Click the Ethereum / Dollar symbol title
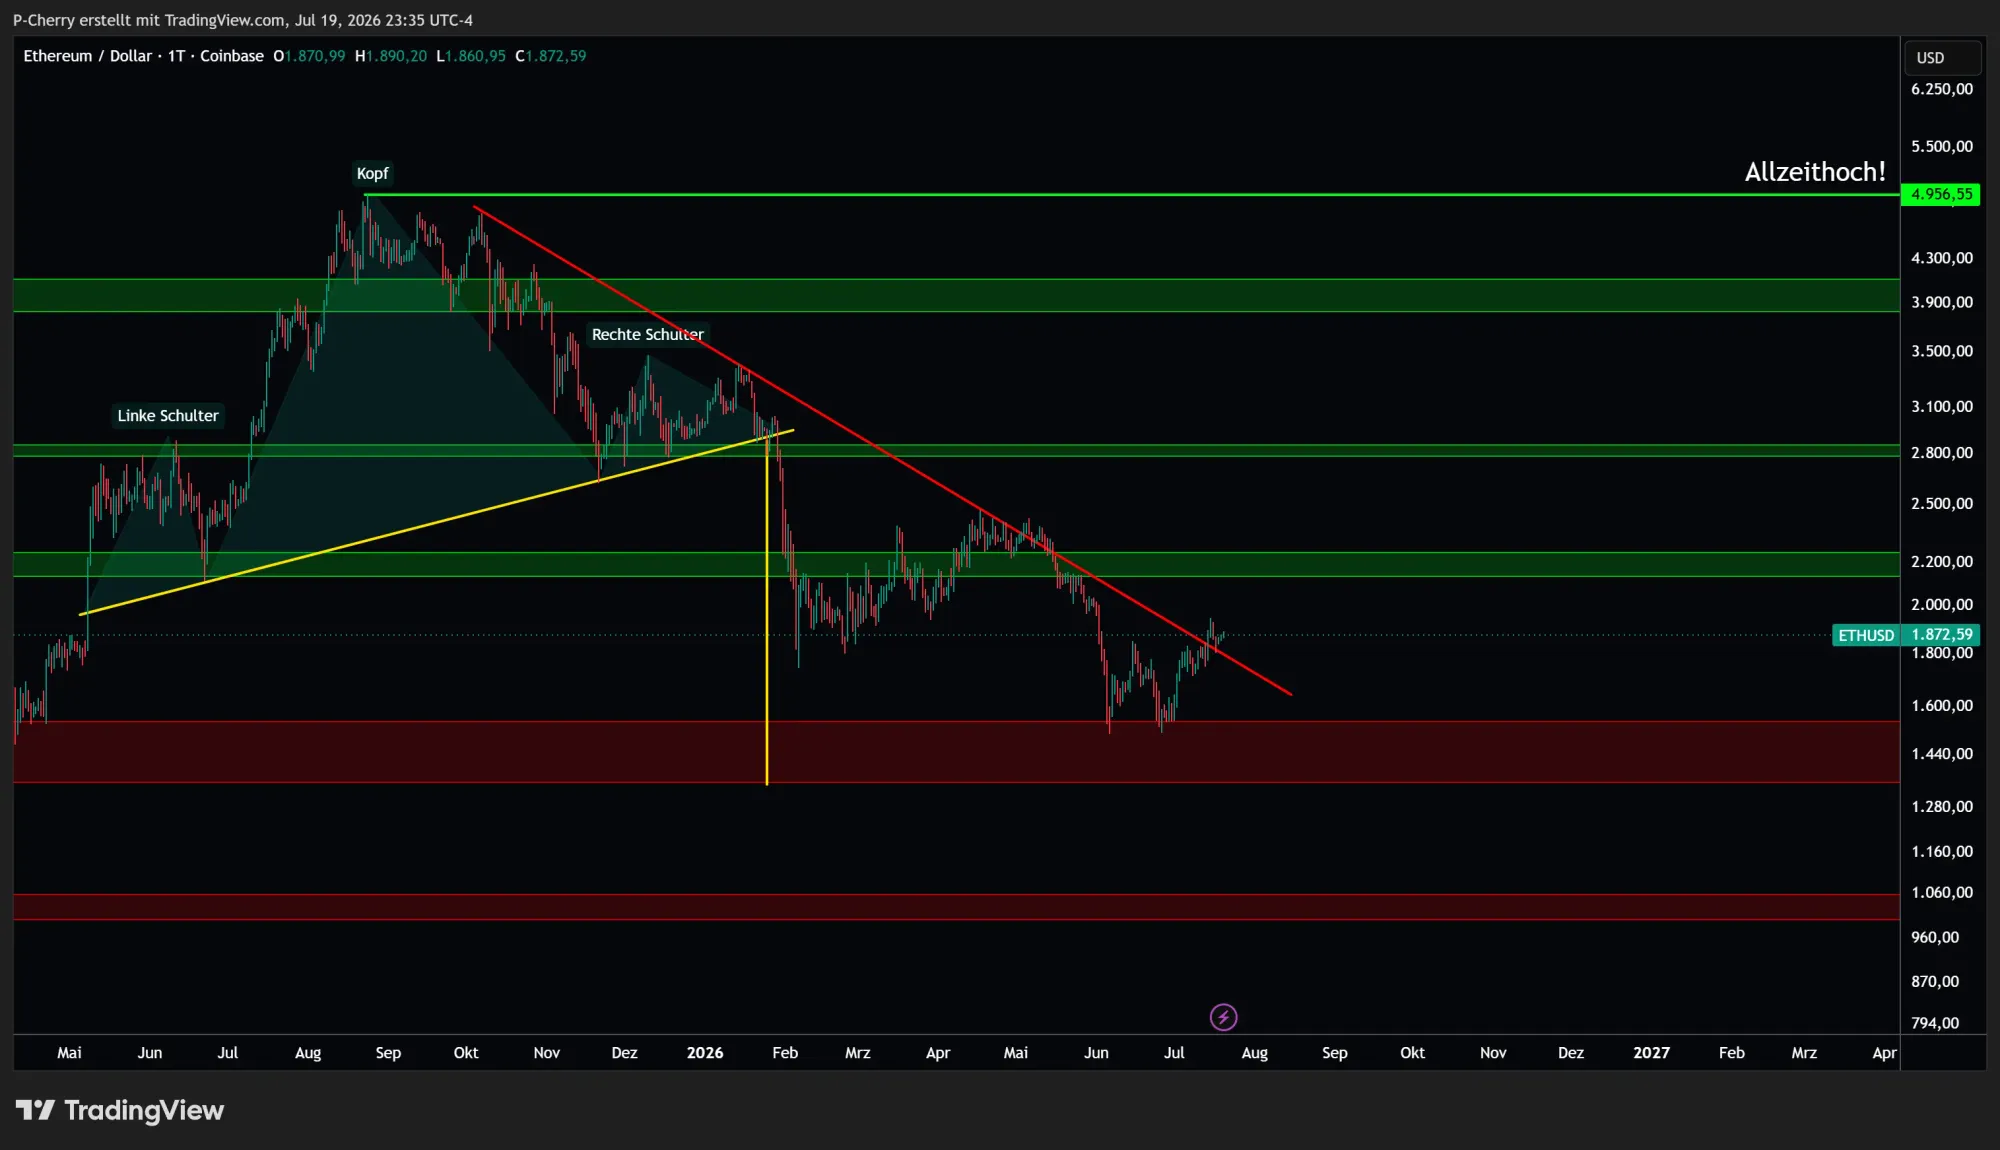Image resolution: width=2000 pixels, height=1150 pixels. pos(87,56)
